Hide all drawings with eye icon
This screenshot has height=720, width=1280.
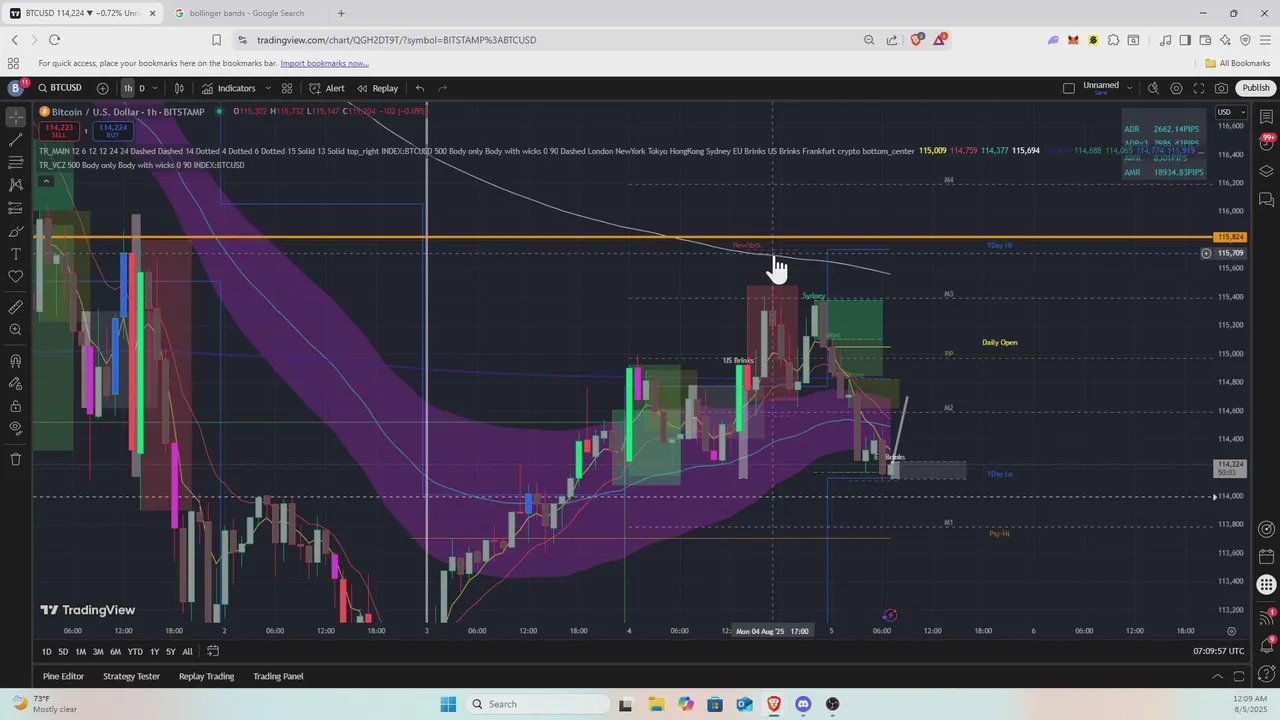(x=15, y=429)
